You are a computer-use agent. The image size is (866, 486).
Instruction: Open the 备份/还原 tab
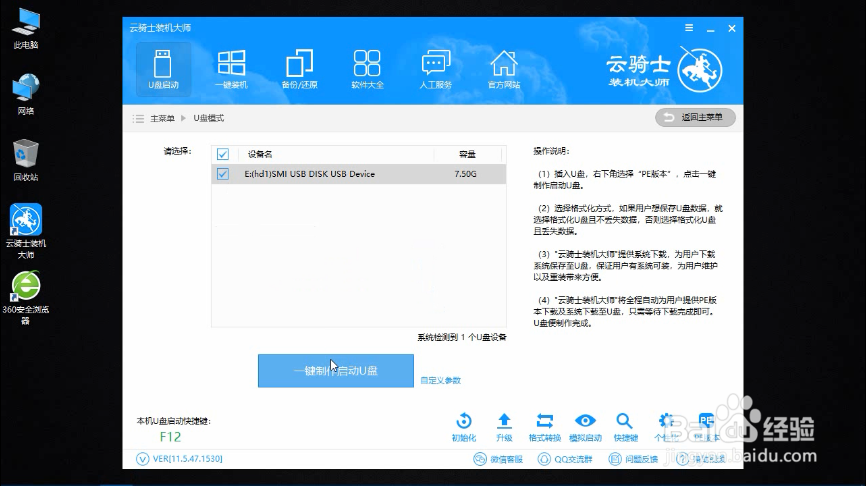(x=299, y=69)
